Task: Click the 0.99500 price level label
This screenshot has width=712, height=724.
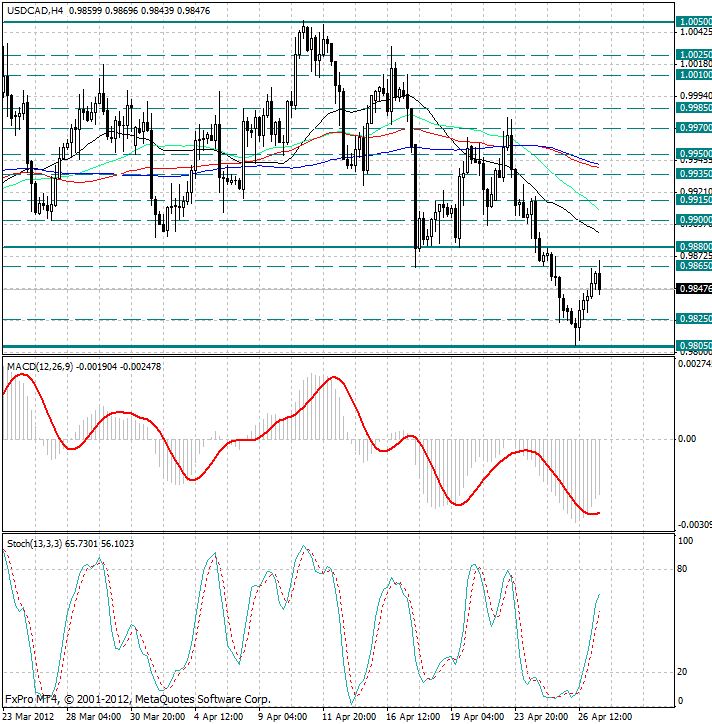Action: tap(694, 153)
